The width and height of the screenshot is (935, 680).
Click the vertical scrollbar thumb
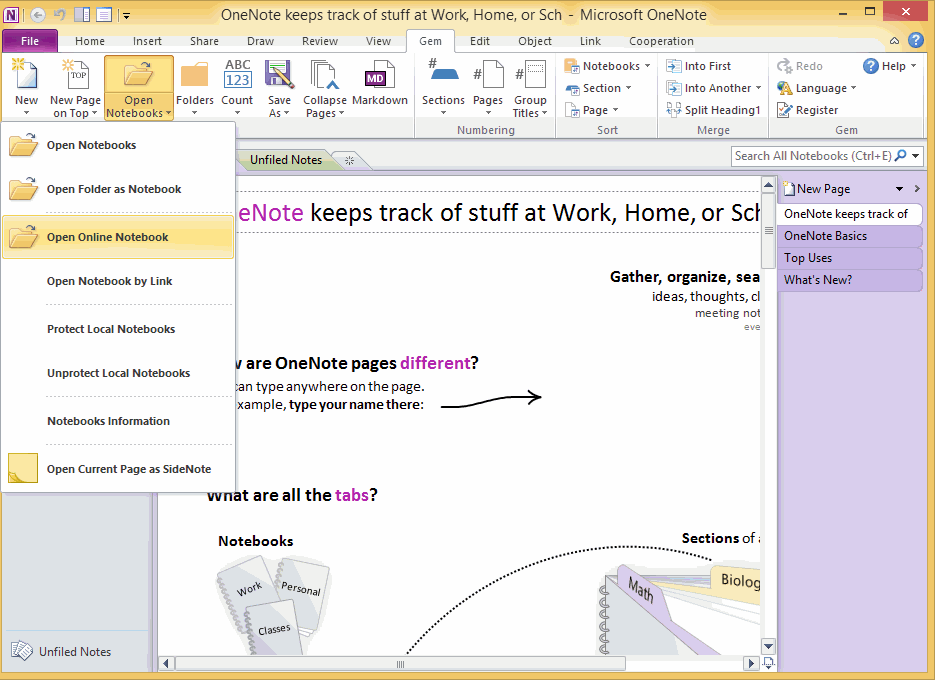point(769,230)
